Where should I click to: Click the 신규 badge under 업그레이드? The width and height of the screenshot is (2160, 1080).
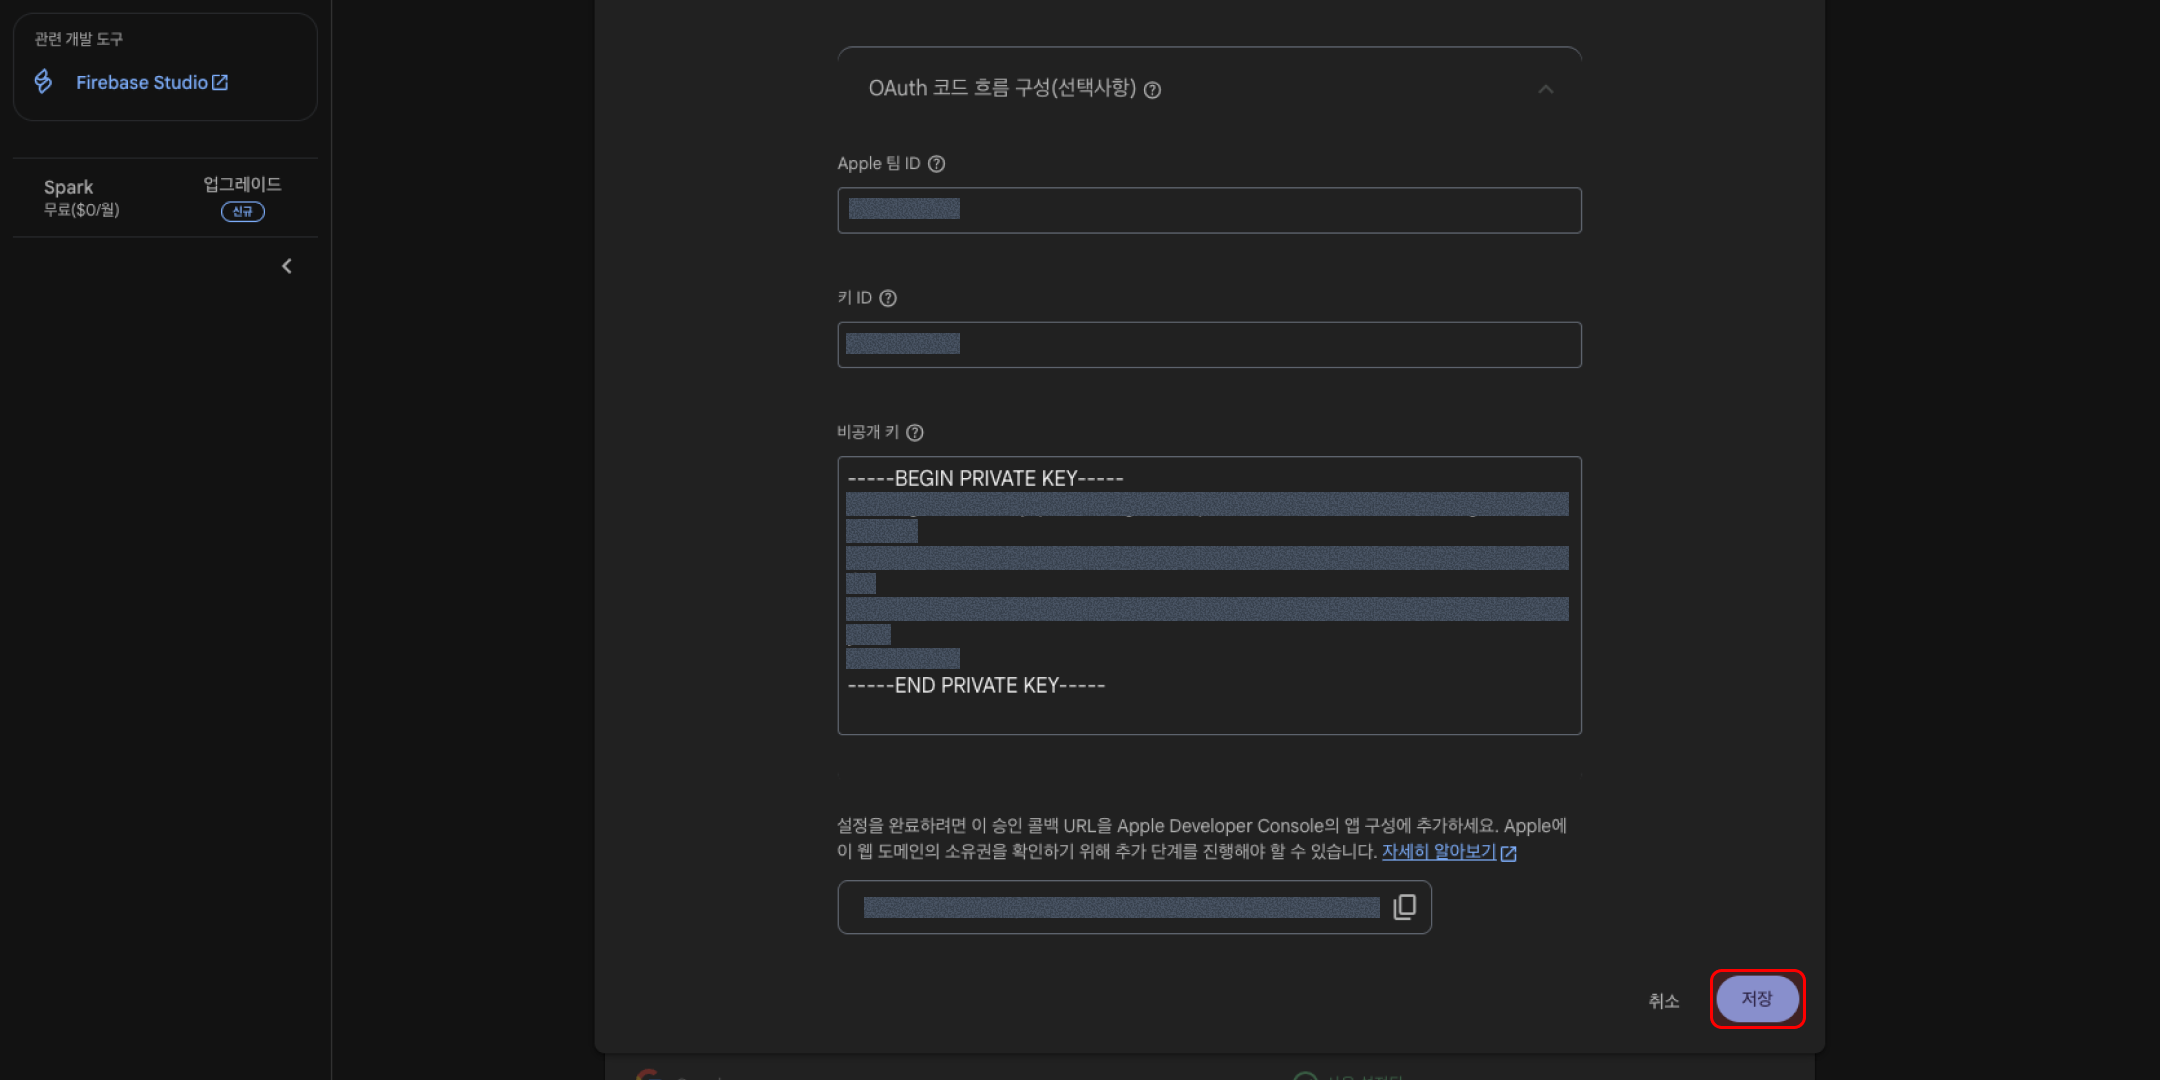[242, 211]
